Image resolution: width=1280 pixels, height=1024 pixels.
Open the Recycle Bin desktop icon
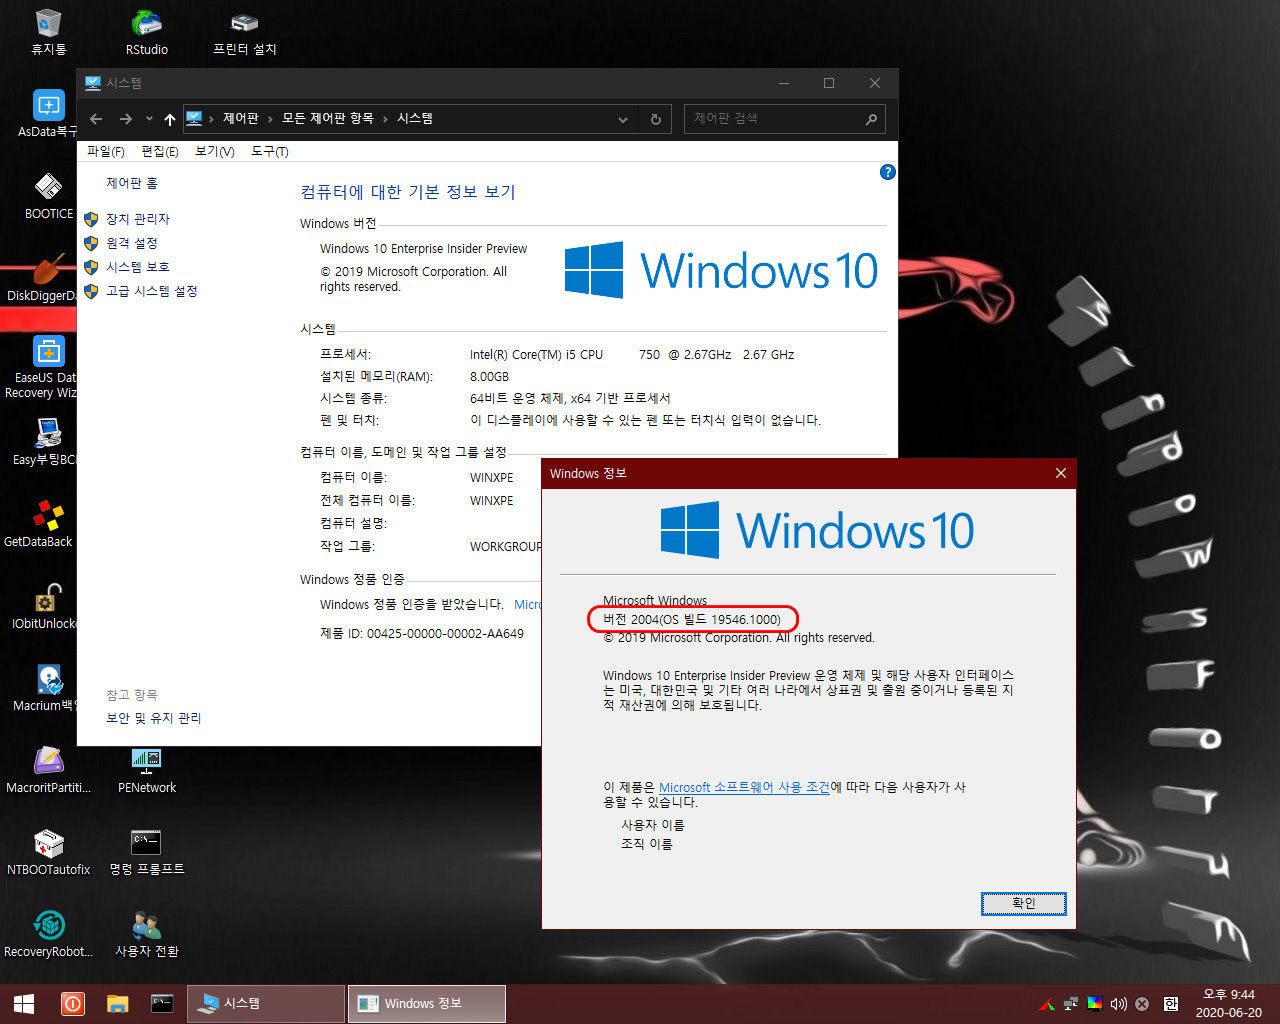pyautogui.click(x=48, y=32)
